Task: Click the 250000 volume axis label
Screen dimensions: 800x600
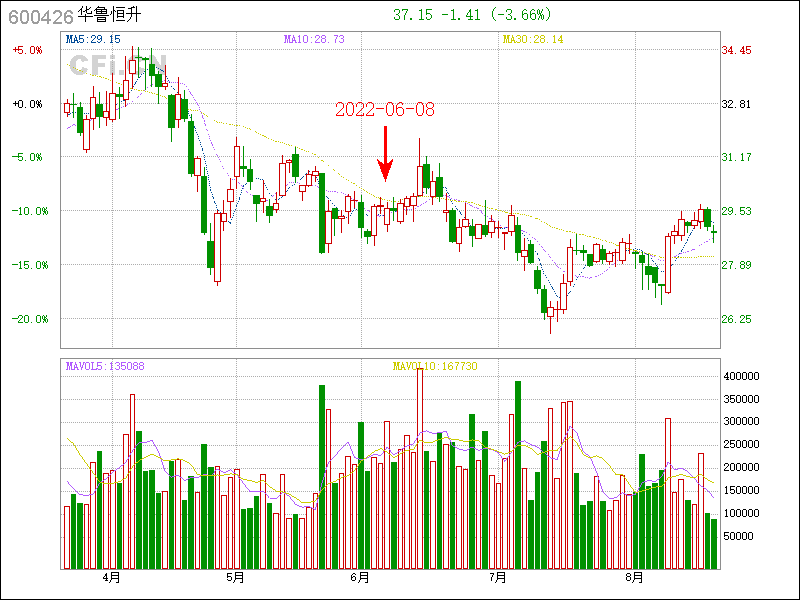Action: [x=741, y=445]
